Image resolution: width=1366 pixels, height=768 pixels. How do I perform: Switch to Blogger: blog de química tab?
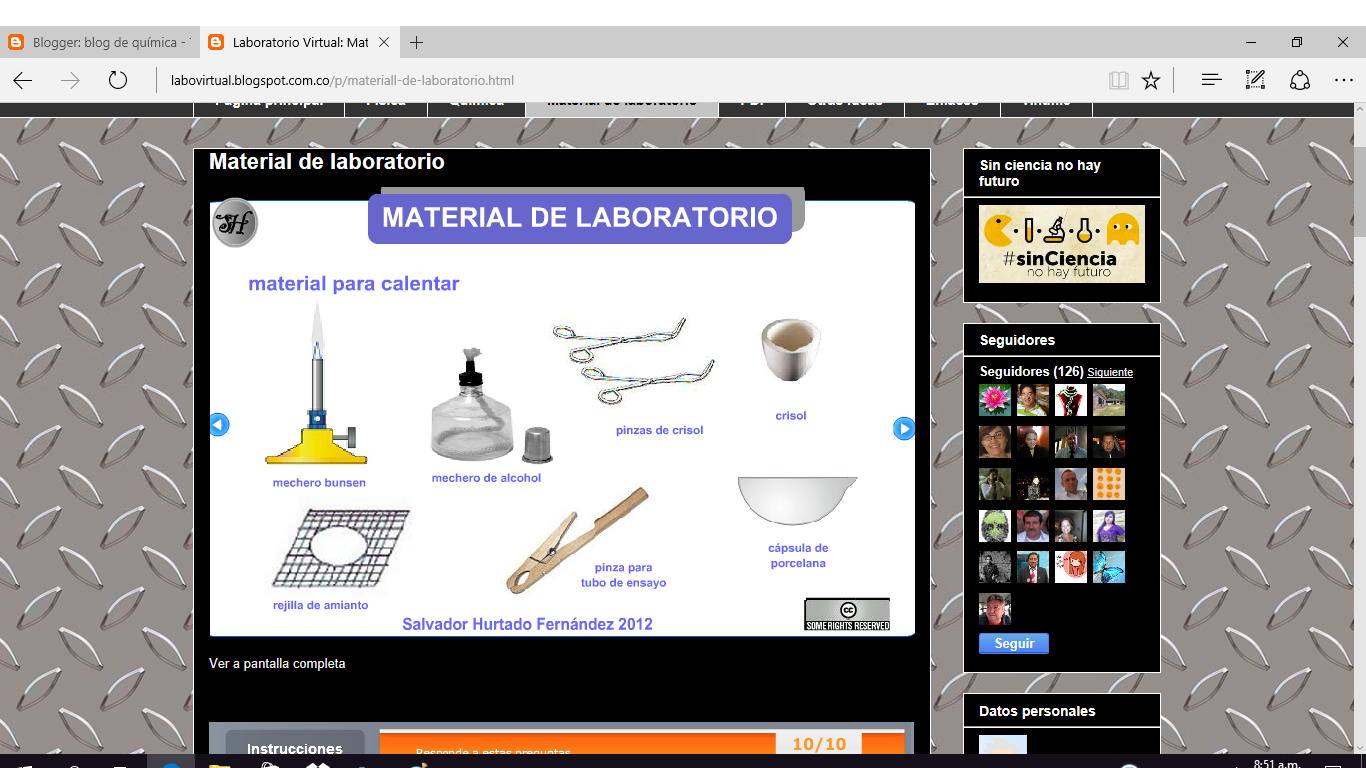tap(99, 42)
